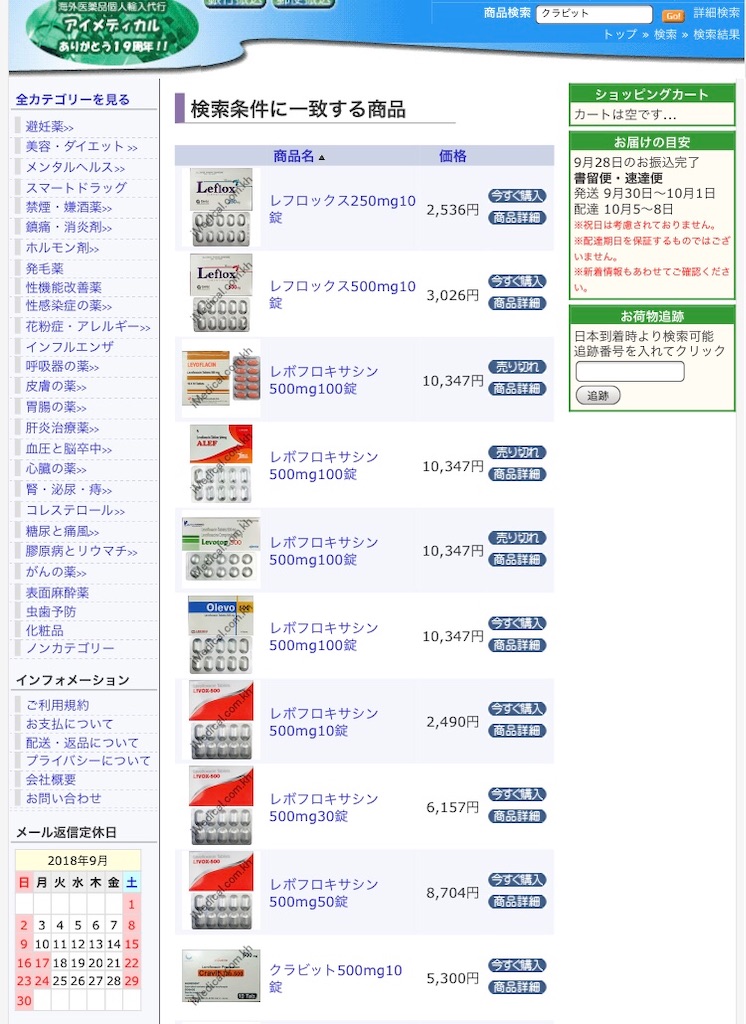746x1024 pixels.
Task: Expand the 胃腸の薬 category
Action: [x=56, y=408]
